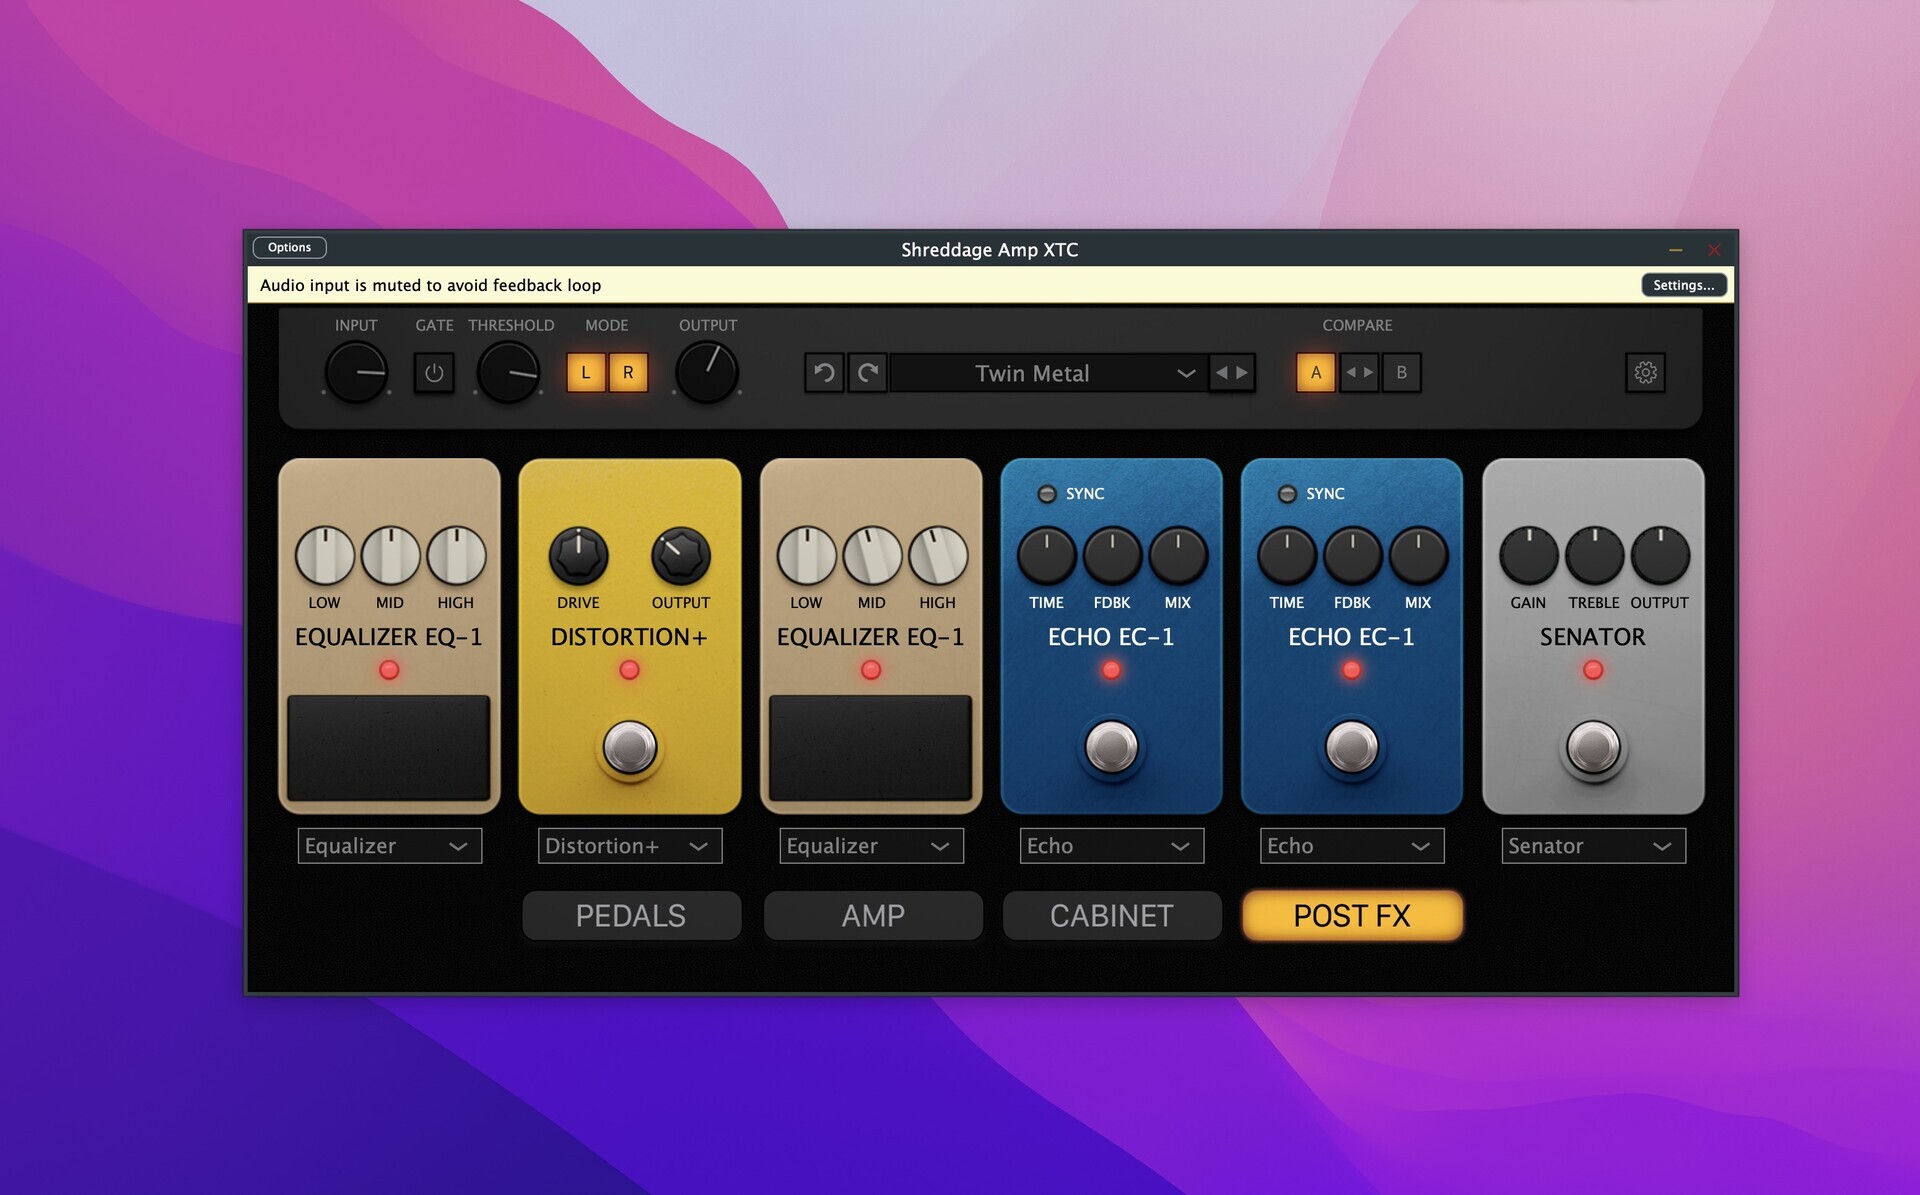
Task: Go to next preset with right arrow
Action: 1243,373
